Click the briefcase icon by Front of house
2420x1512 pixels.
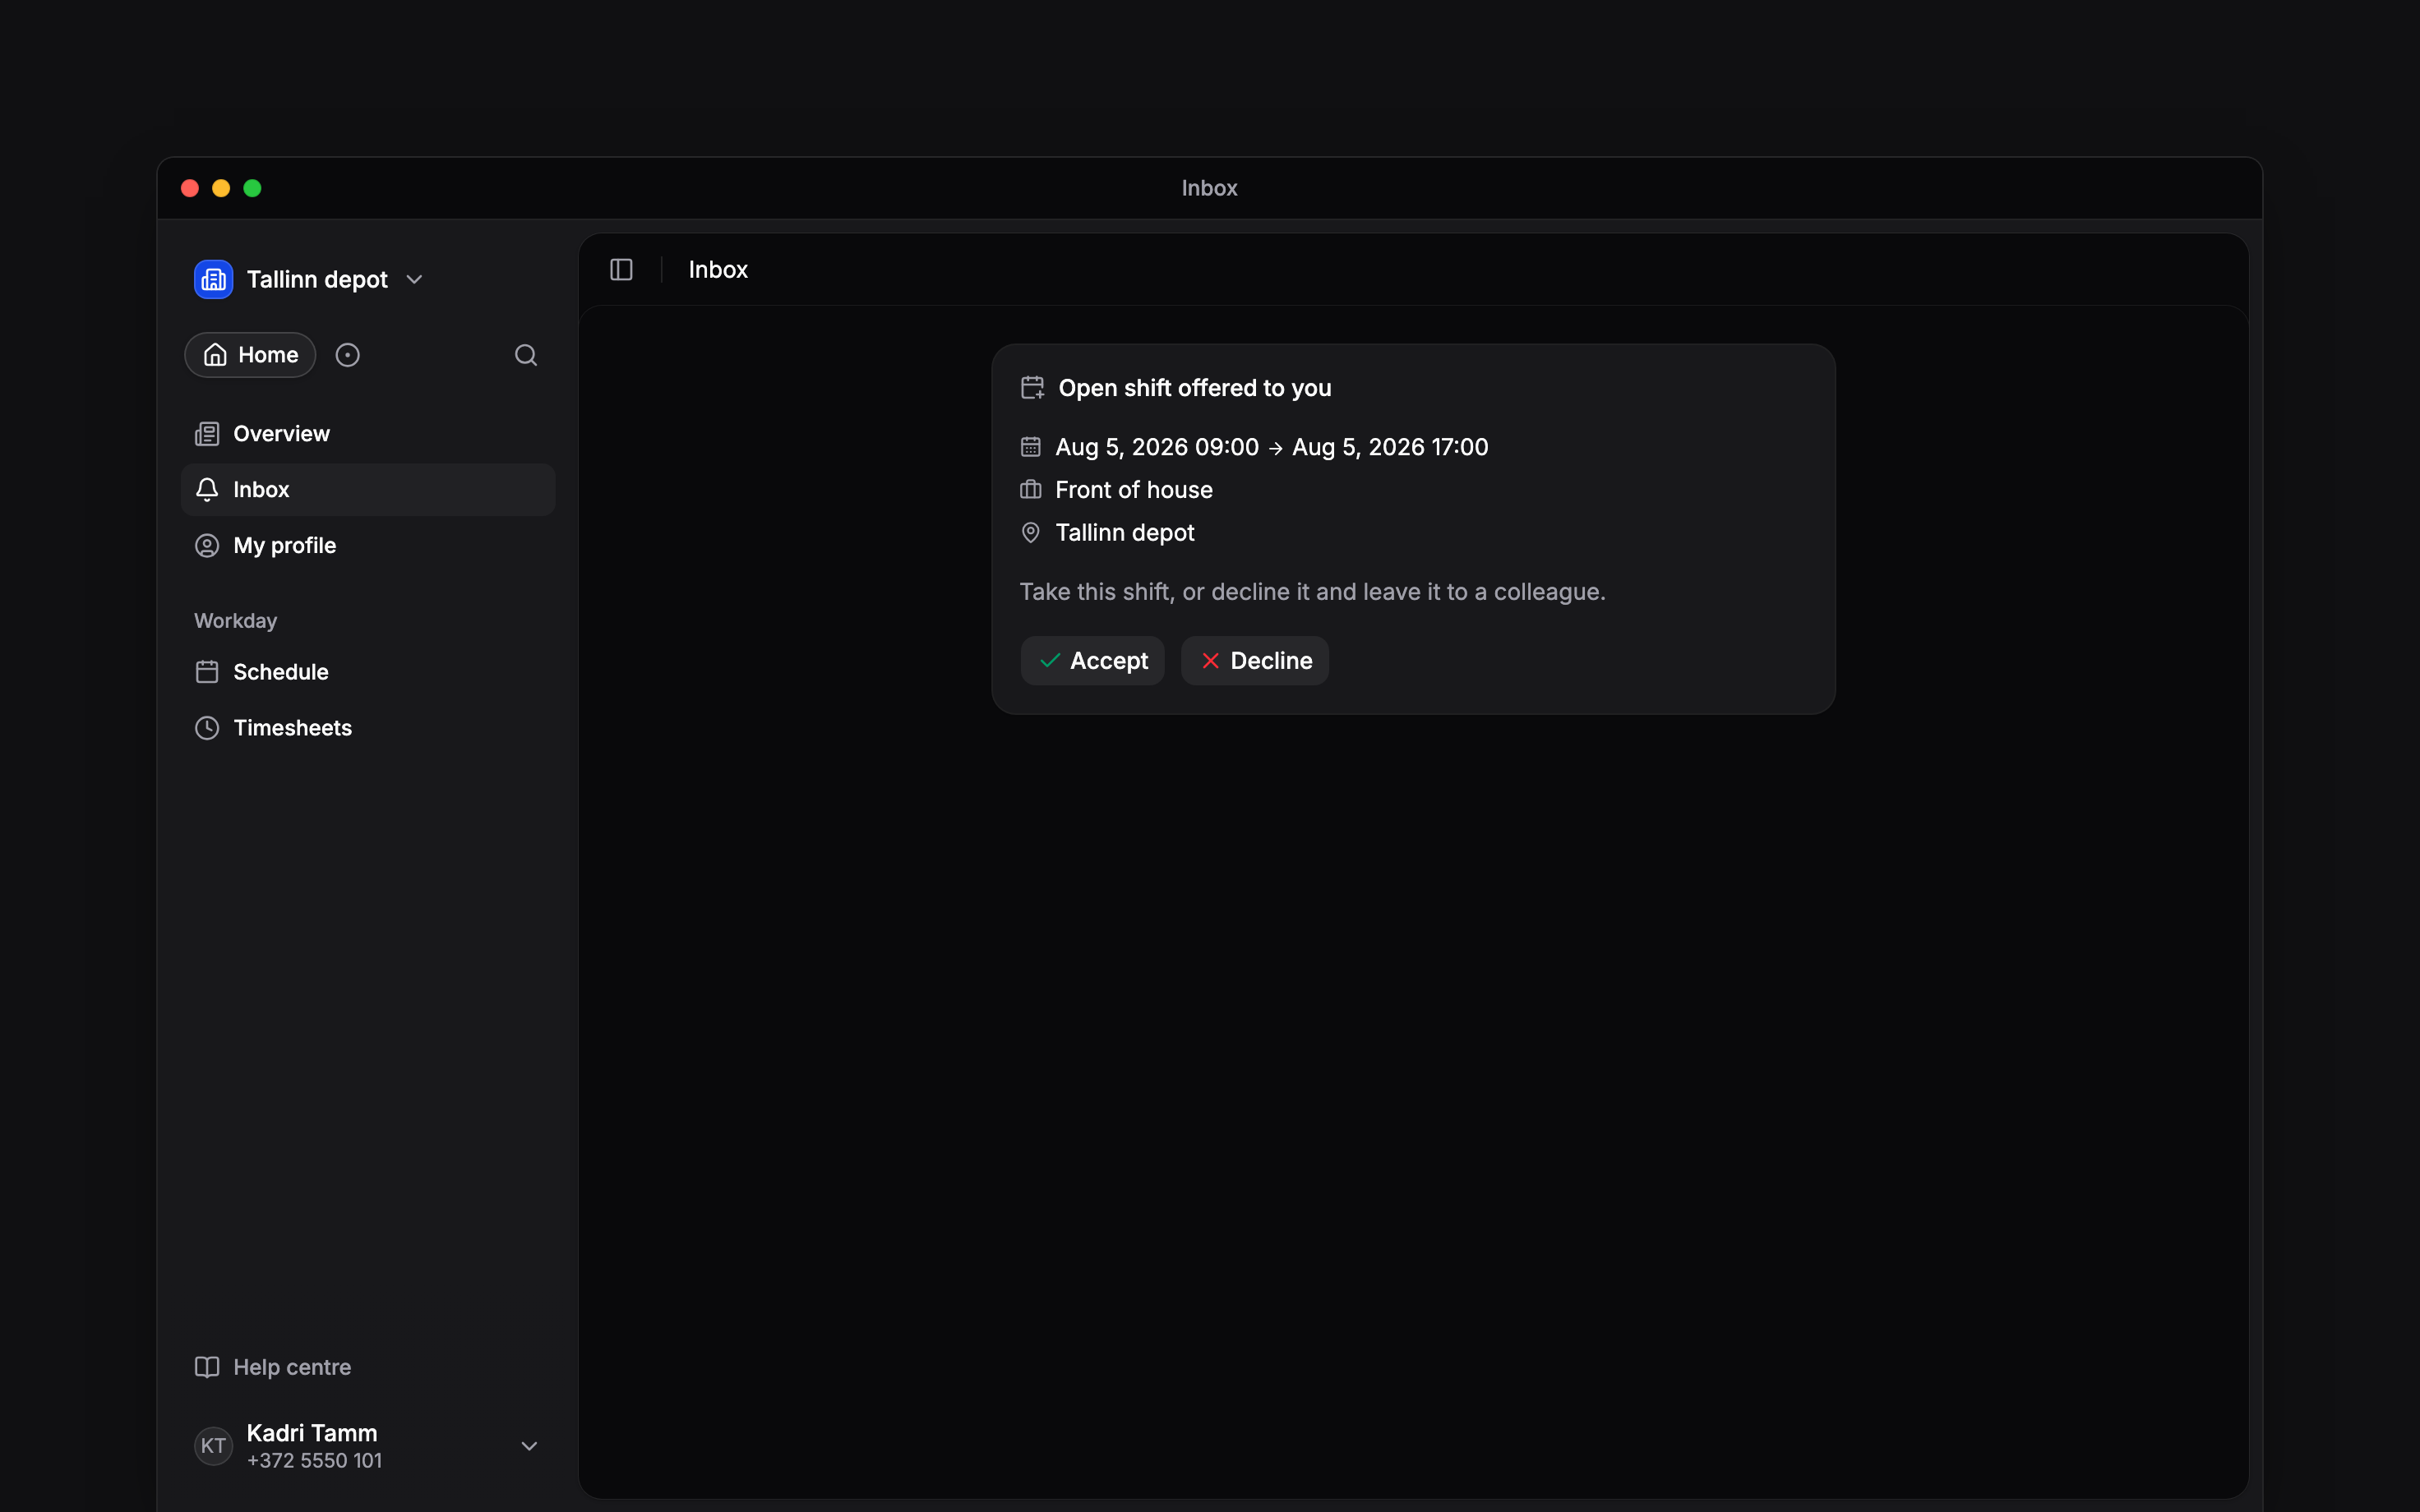(x=1030, y=490)
